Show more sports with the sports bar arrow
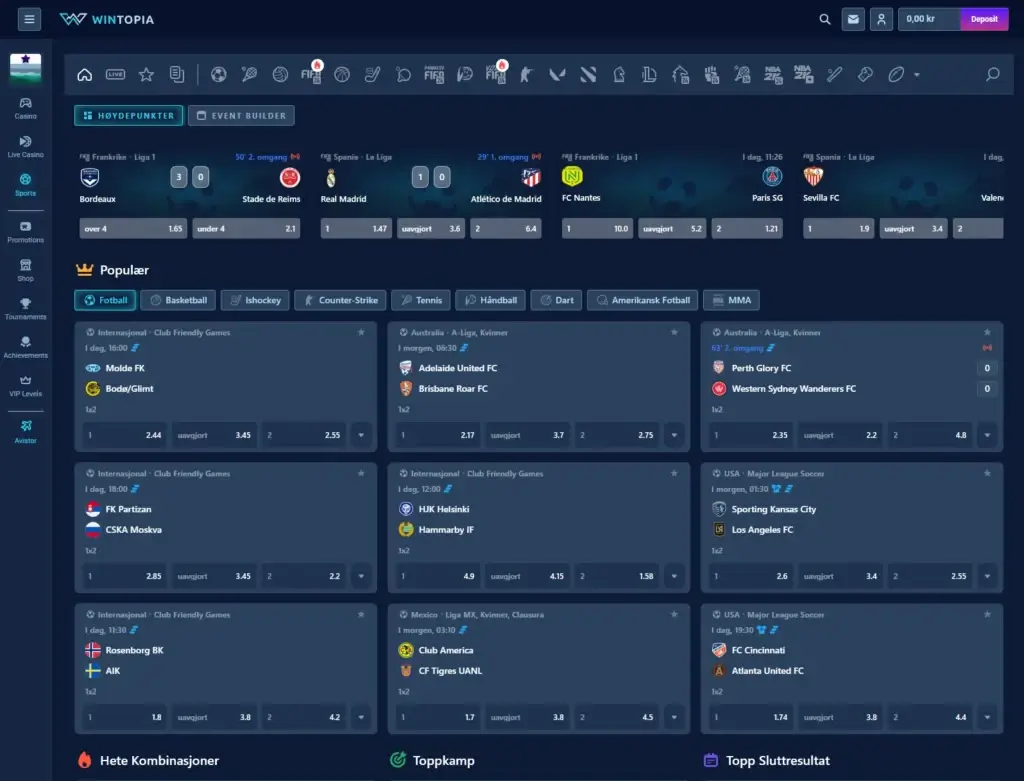Viewport: 1024px width, 781px height. click(917, 75)
